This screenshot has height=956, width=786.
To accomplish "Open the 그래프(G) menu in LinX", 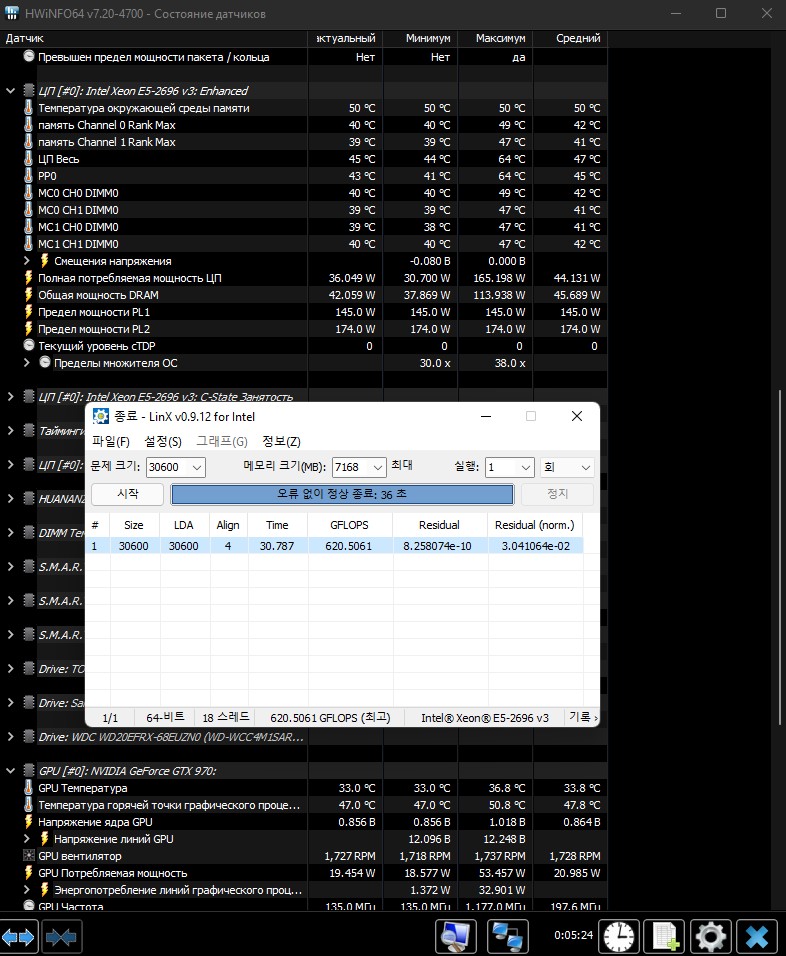I will (x=222, y=441).
